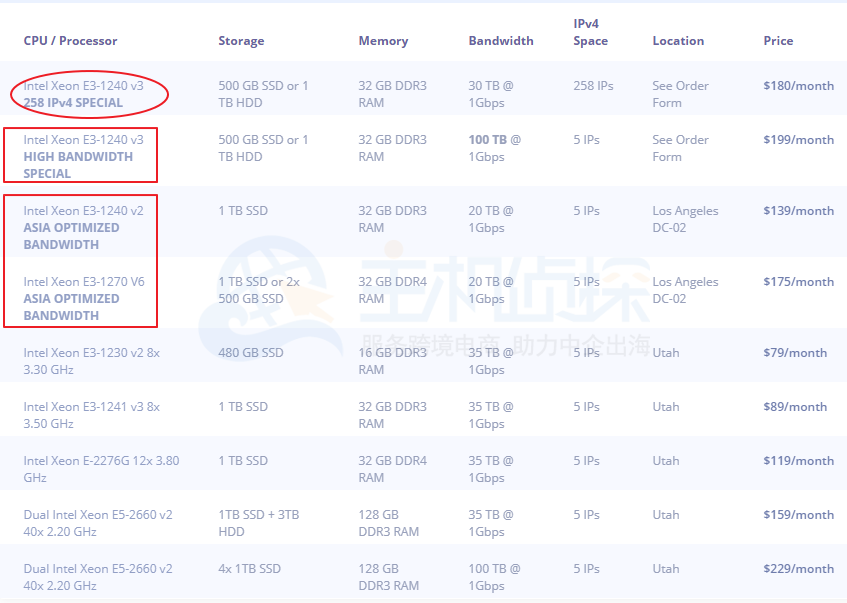Click the $79/month price
Screen dimensions: 847x603
point(795,353)
